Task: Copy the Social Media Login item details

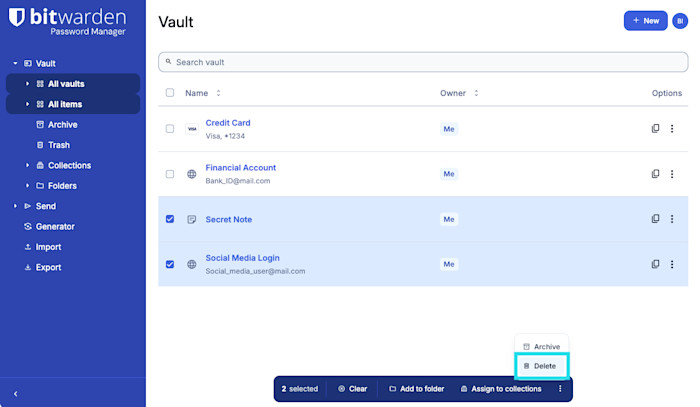Action: 655,264
